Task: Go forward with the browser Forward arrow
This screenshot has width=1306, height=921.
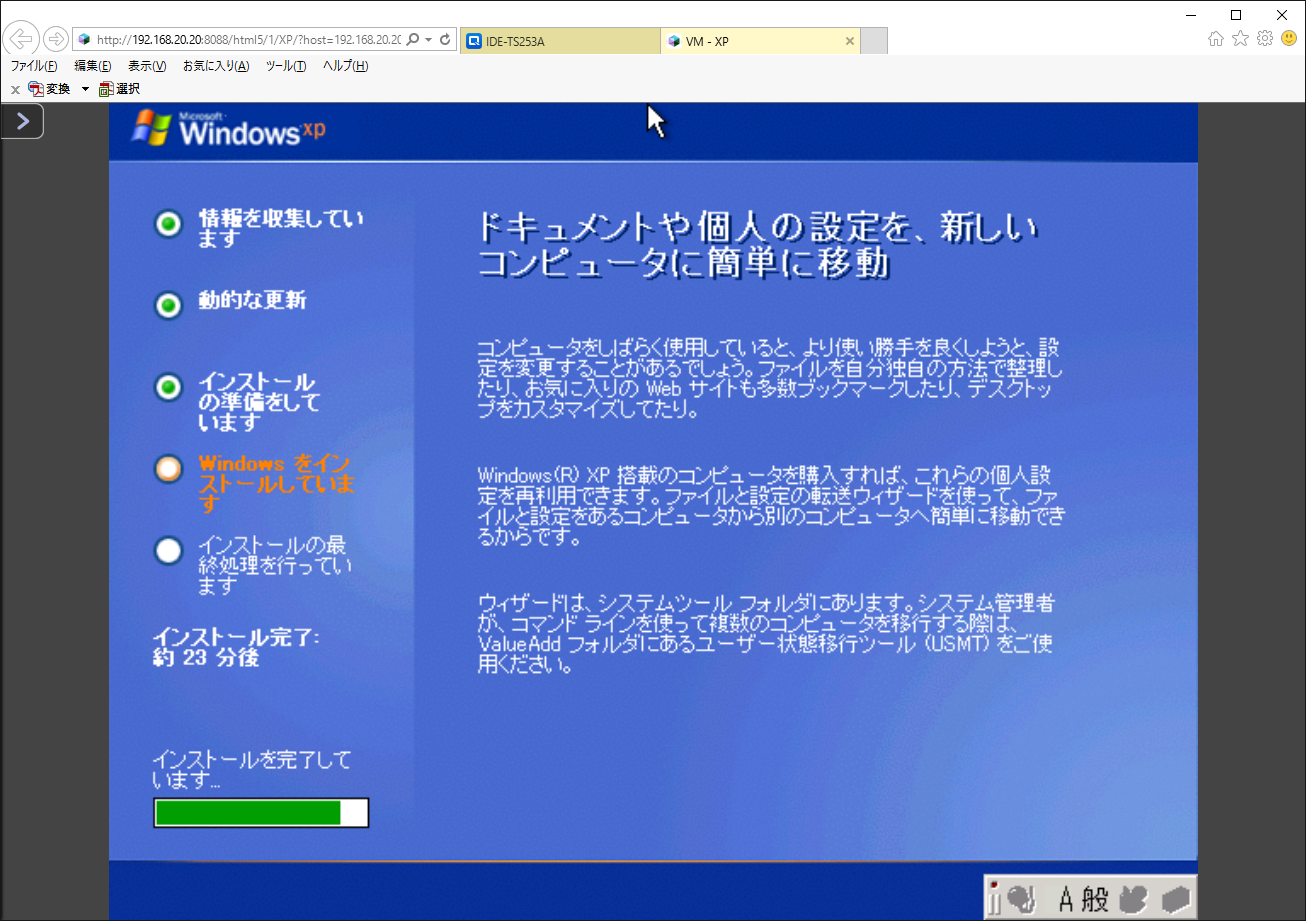Action: pyautogui.click(x=56, y=40)
